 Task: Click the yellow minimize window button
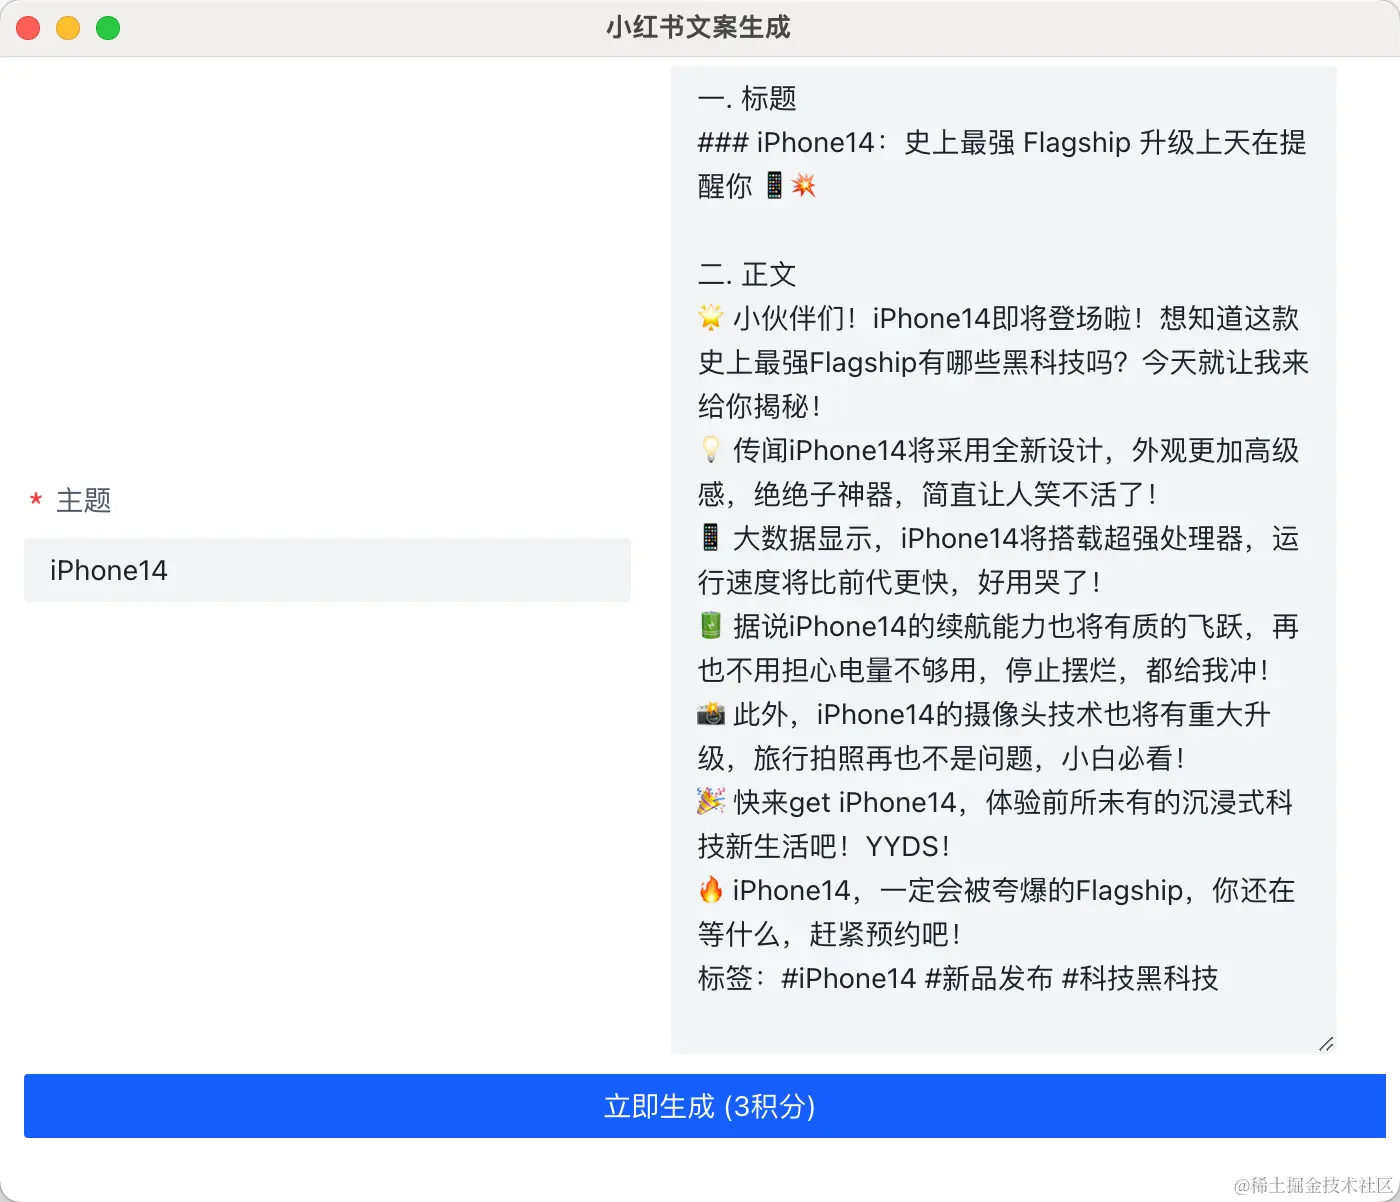pyautogui.click(x=68, y=28)
